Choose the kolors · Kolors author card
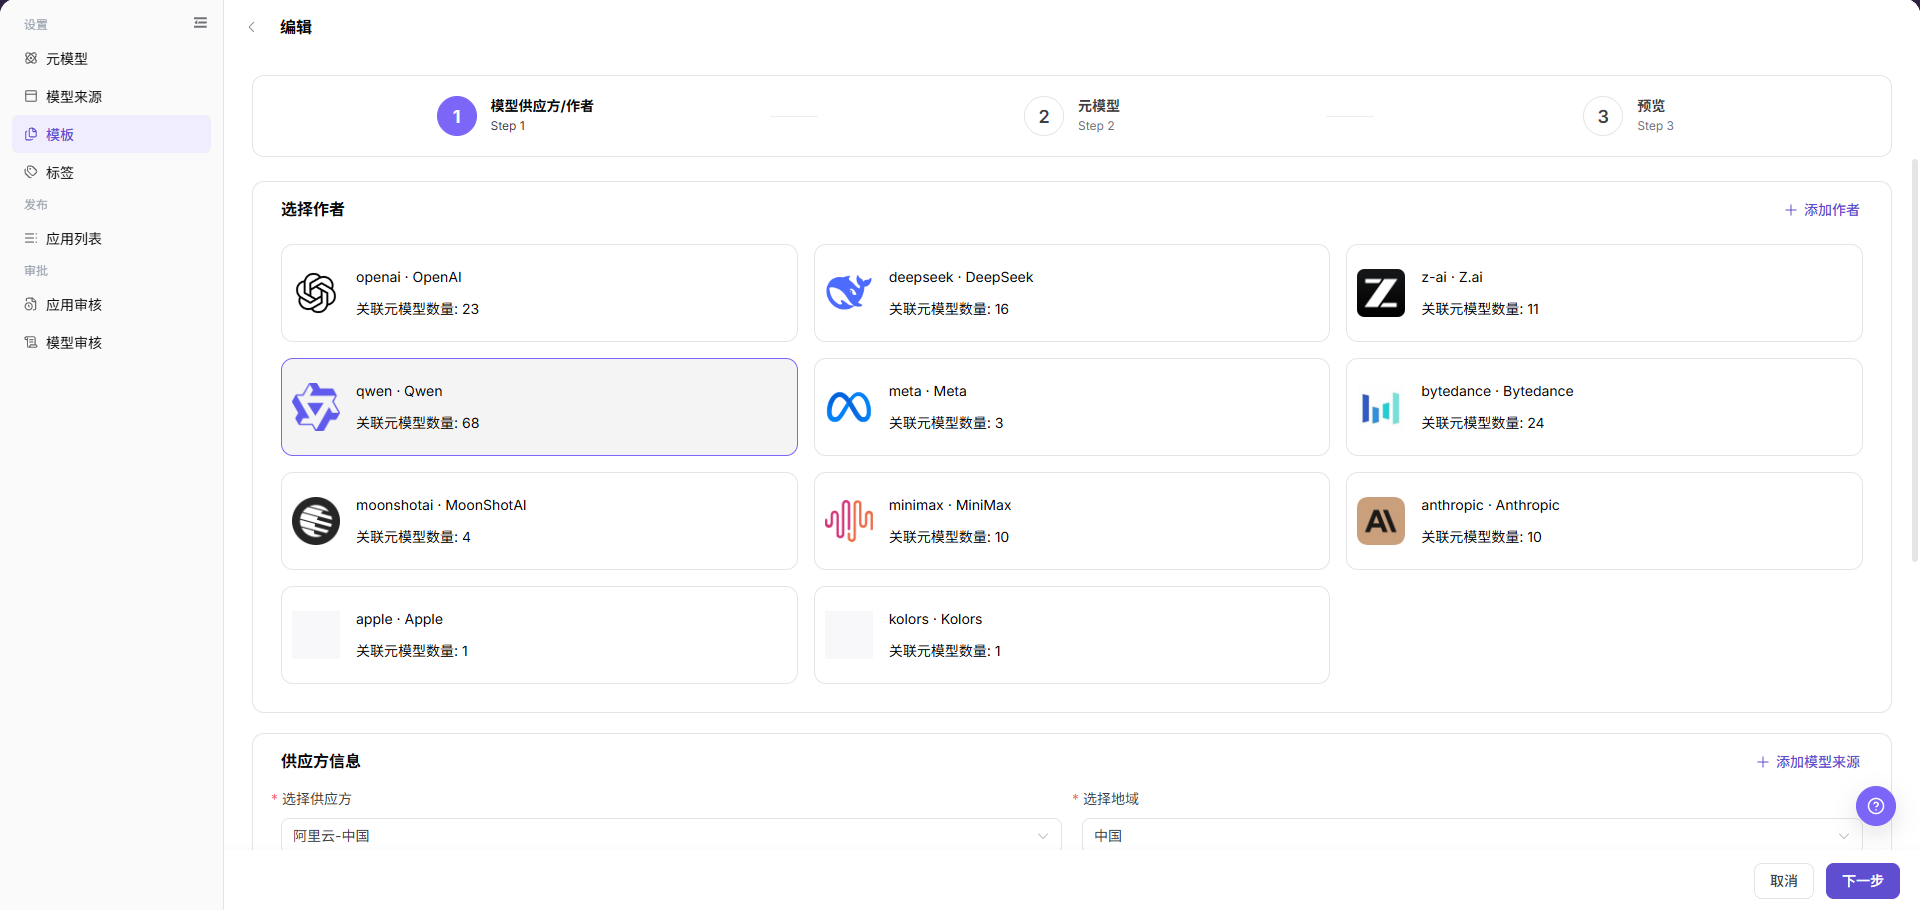This screenshot has width=1920, height=910. (1071, 635)
